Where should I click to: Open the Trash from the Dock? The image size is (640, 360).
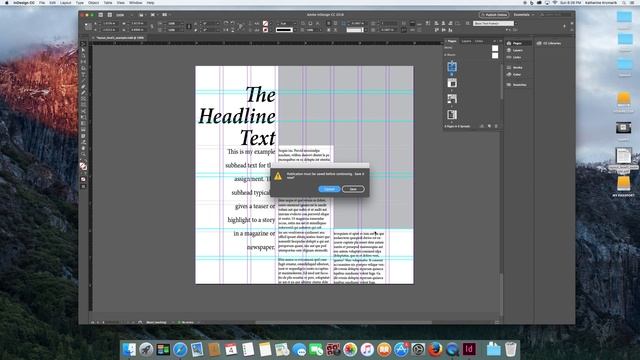click(511, 349)
